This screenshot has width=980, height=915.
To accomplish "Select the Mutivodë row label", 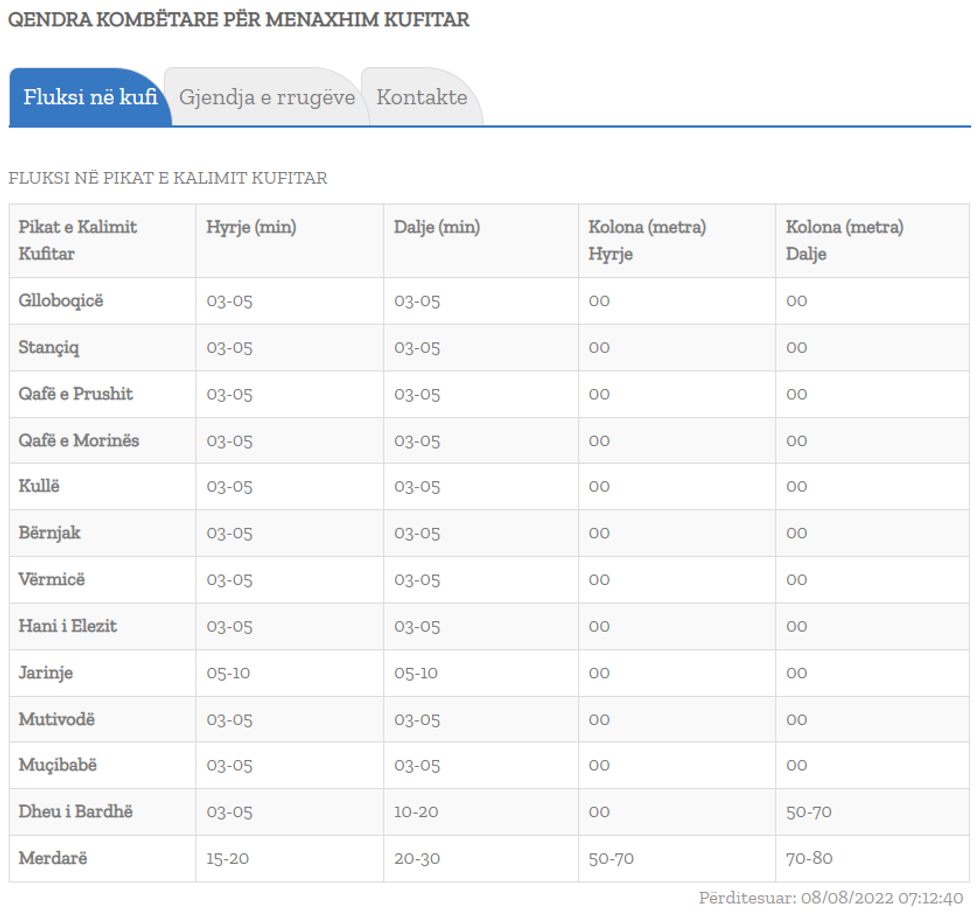I will click(57, 719).
